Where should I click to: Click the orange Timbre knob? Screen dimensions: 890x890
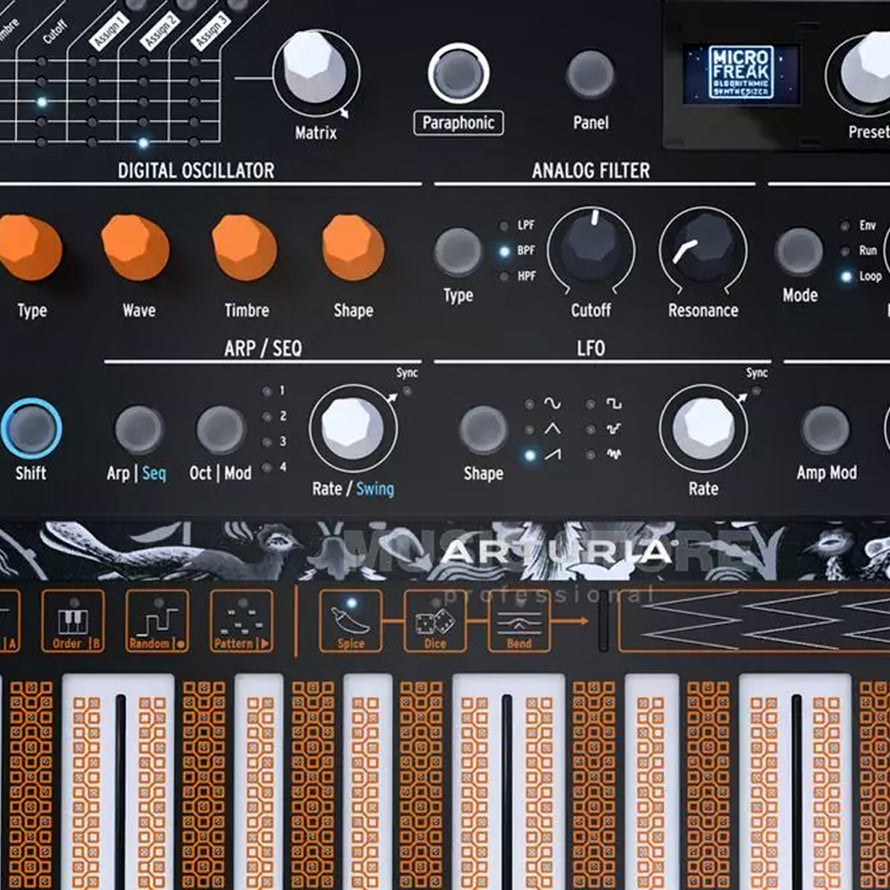pyautogui.click(x=244, y=247)
